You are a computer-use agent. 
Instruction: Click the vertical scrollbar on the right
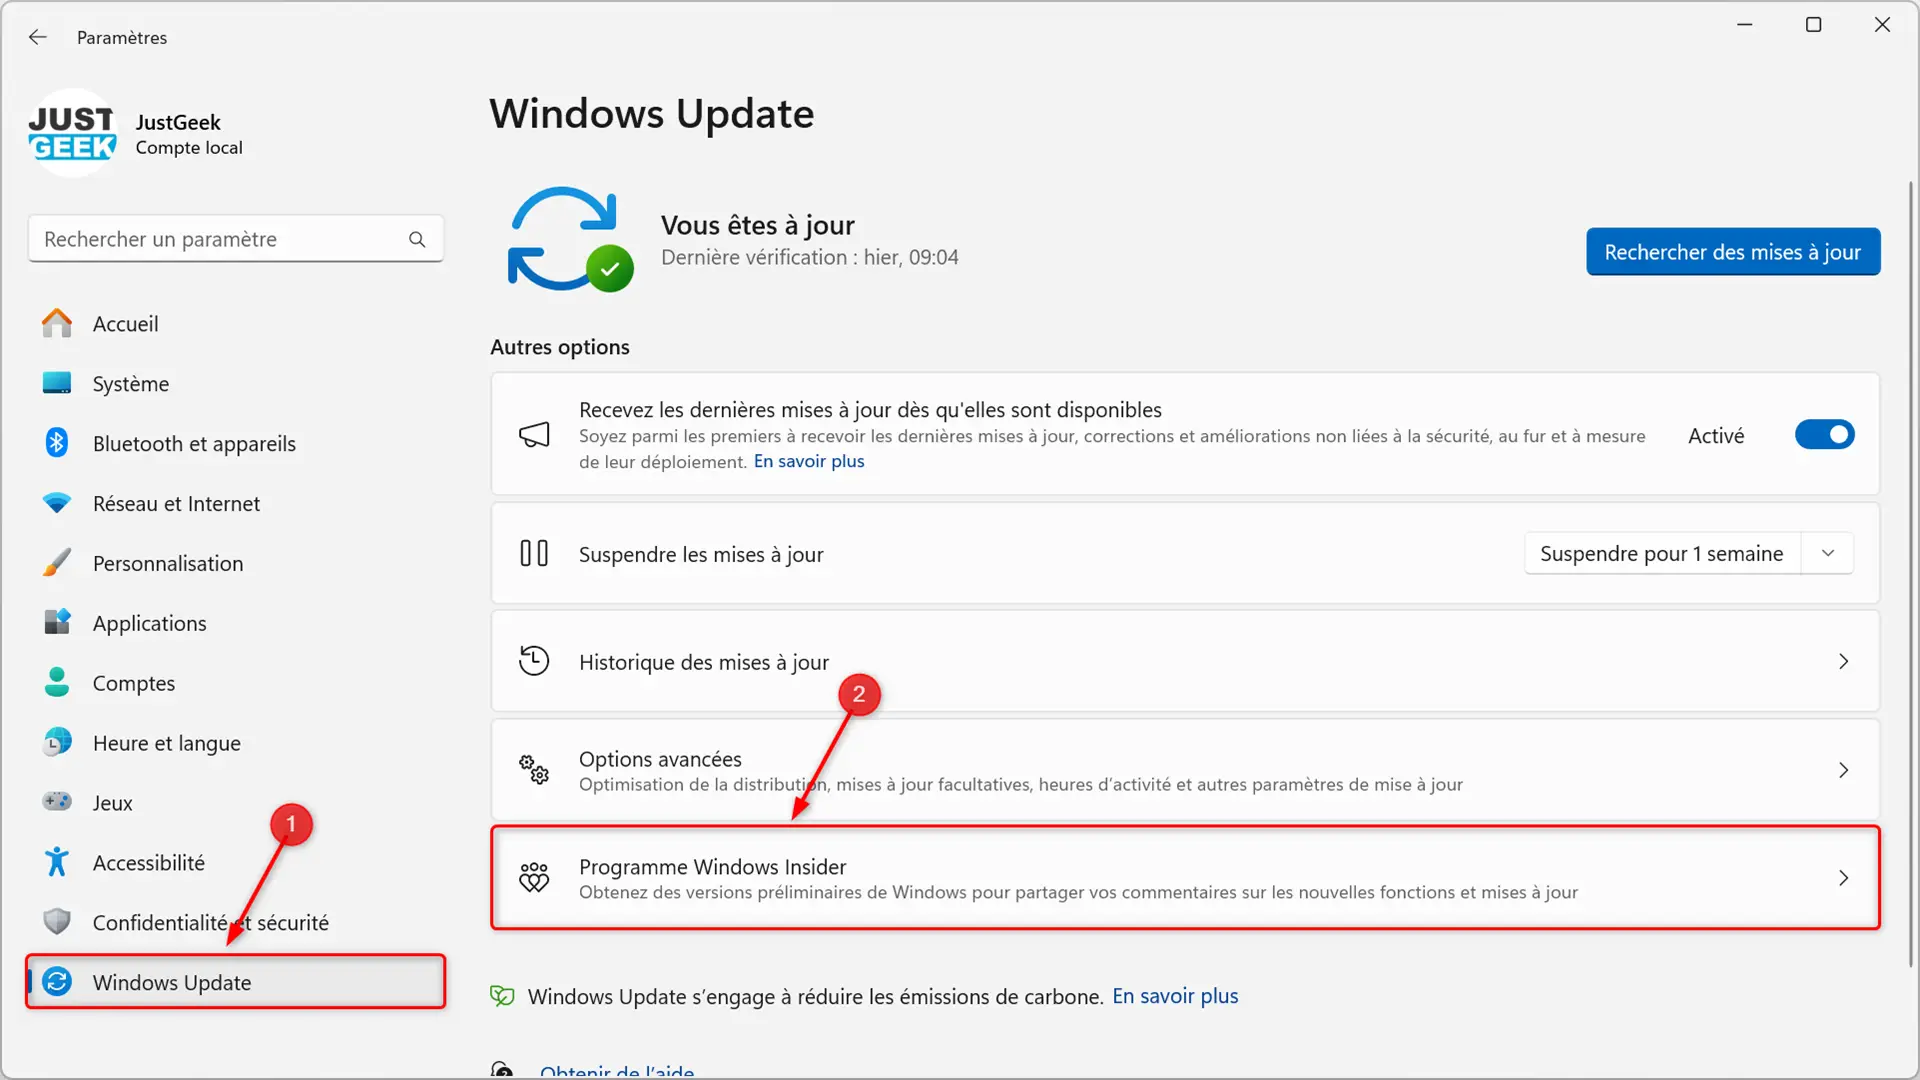[1911, 575]
